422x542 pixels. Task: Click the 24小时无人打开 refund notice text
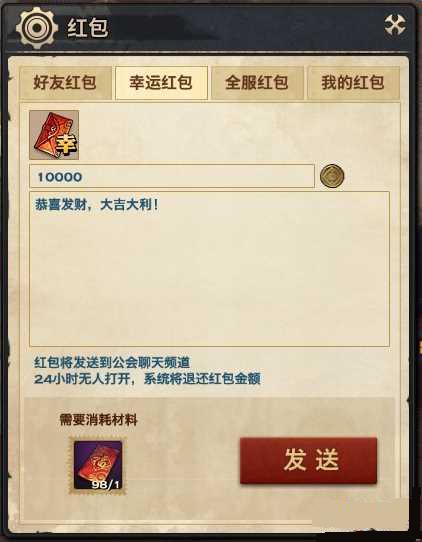click(82, 379)
